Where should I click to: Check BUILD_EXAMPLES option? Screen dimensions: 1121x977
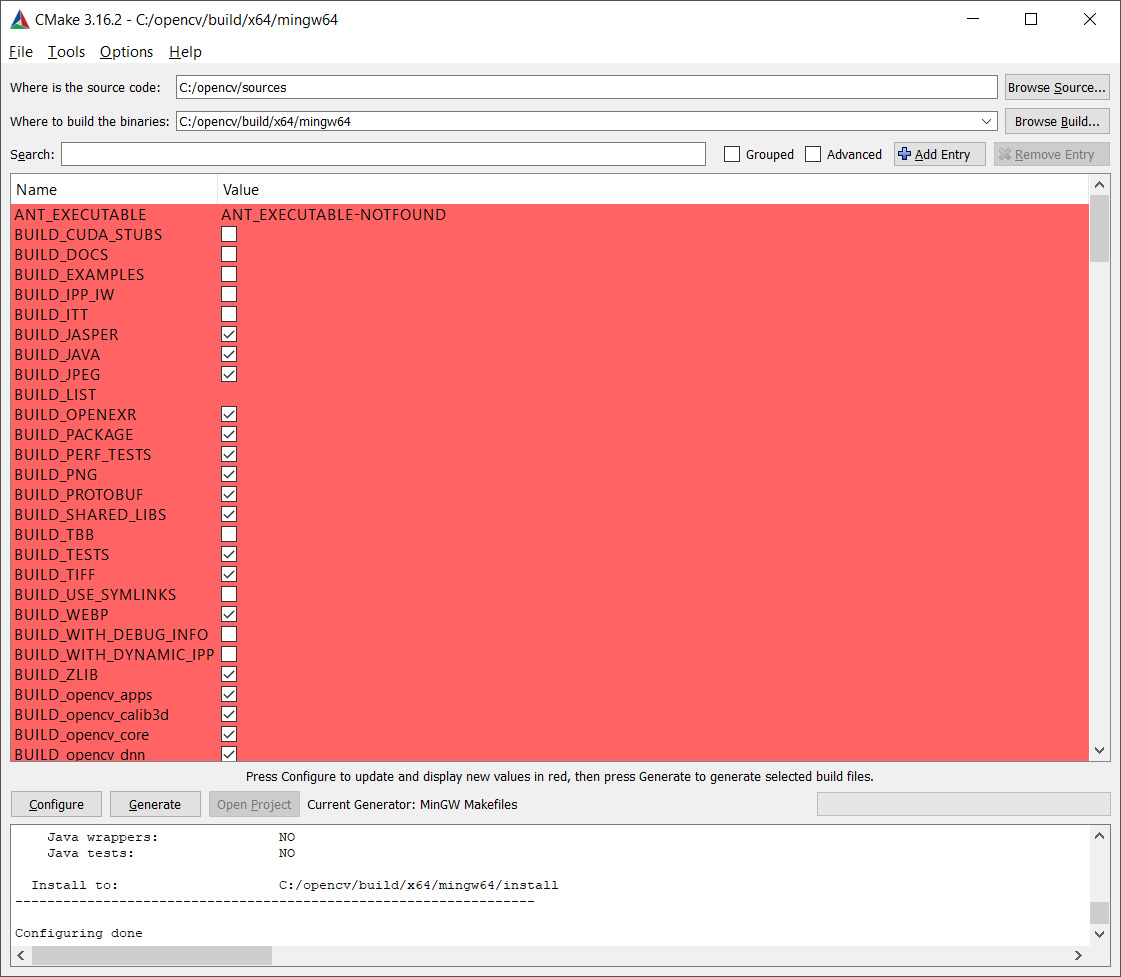(229, 274)
